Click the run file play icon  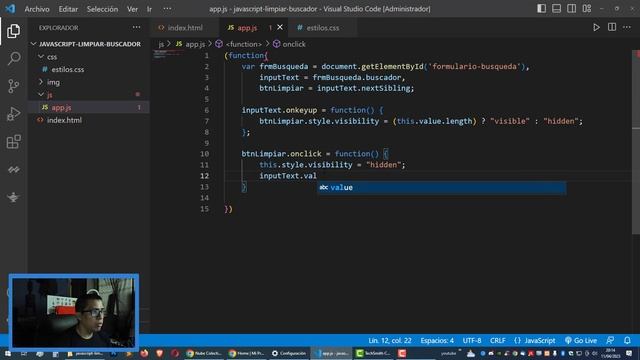click(596, 27)
